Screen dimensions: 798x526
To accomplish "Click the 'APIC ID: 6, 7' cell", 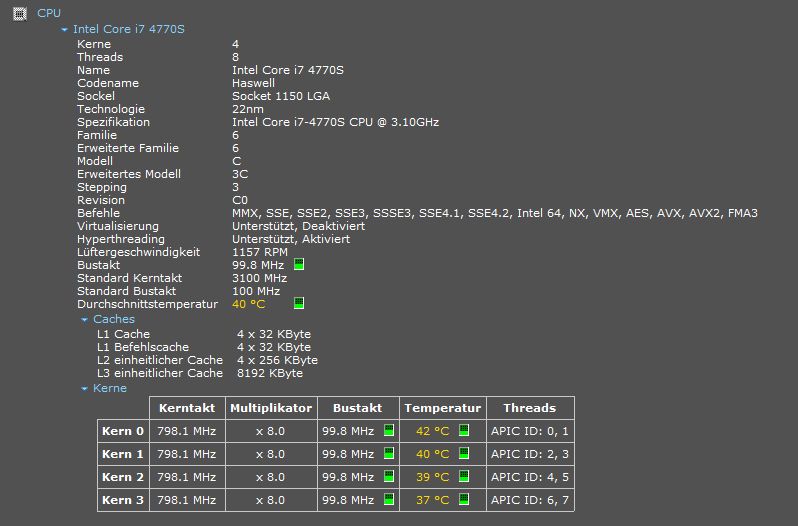I will pyautogui.click(x=530, y=500).
